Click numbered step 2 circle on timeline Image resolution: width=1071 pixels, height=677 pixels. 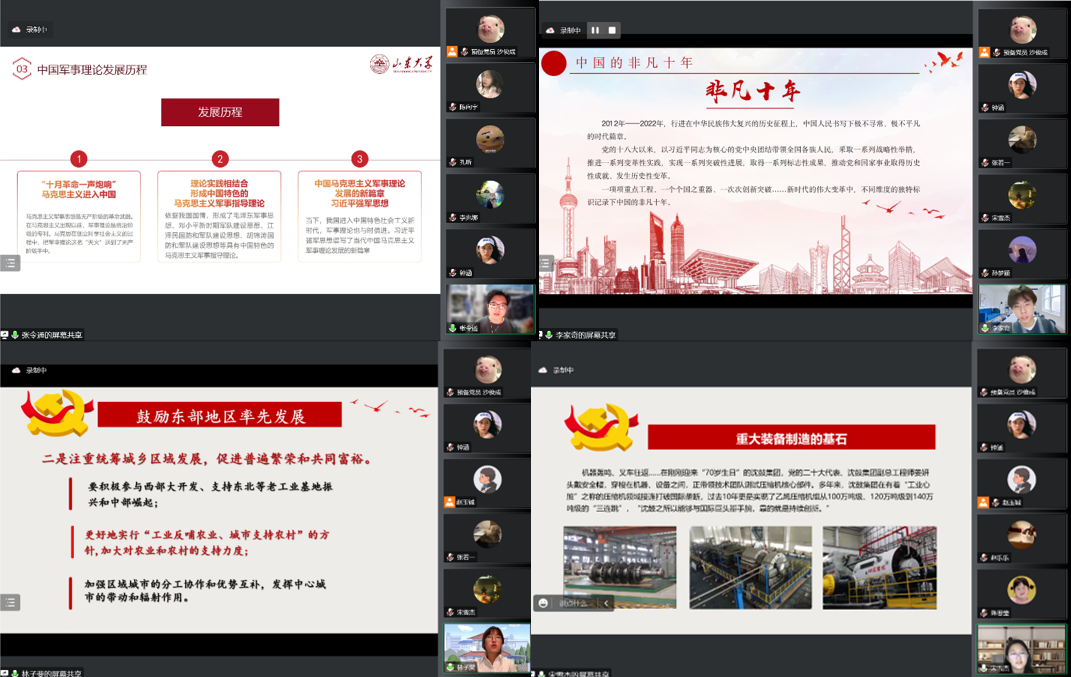[x=220, y=159]
